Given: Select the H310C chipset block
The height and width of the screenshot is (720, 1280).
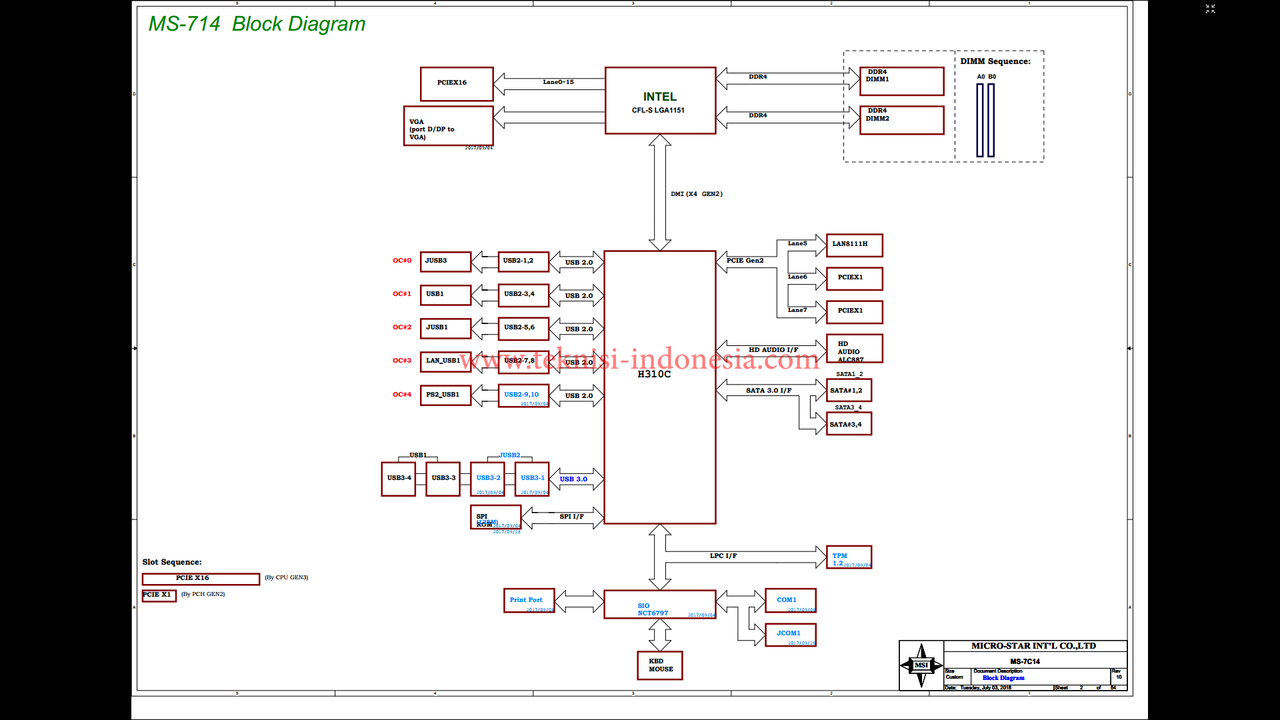Looking at the screenshot, I should pyautogui.click(x=660, y=387).
